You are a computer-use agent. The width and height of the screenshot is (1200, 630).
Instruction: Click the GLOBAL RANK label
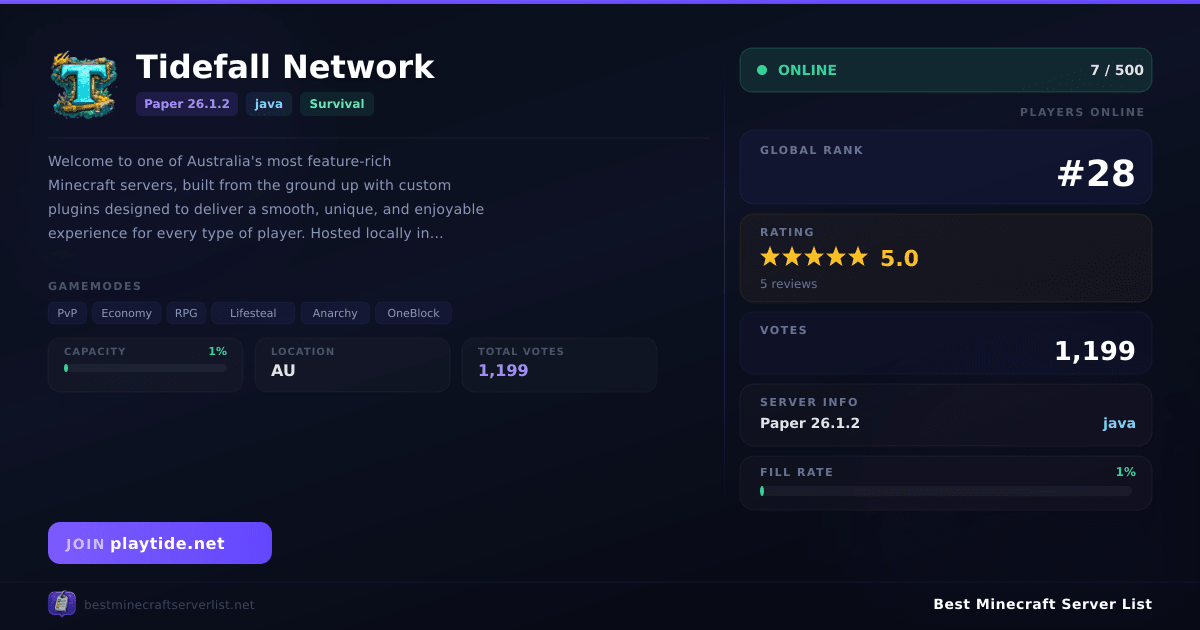point(812,150)
